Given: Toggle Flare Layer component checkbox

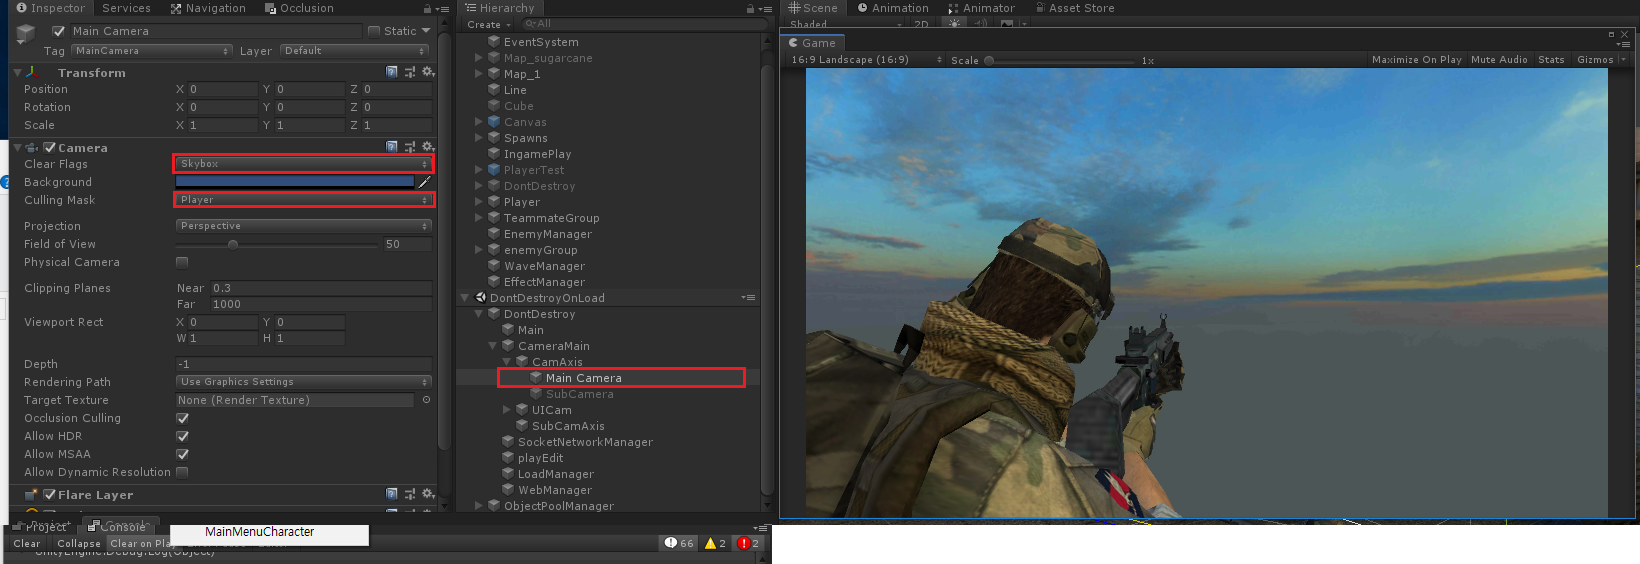Looking at the screenshot, I should [x=49, y=494].
